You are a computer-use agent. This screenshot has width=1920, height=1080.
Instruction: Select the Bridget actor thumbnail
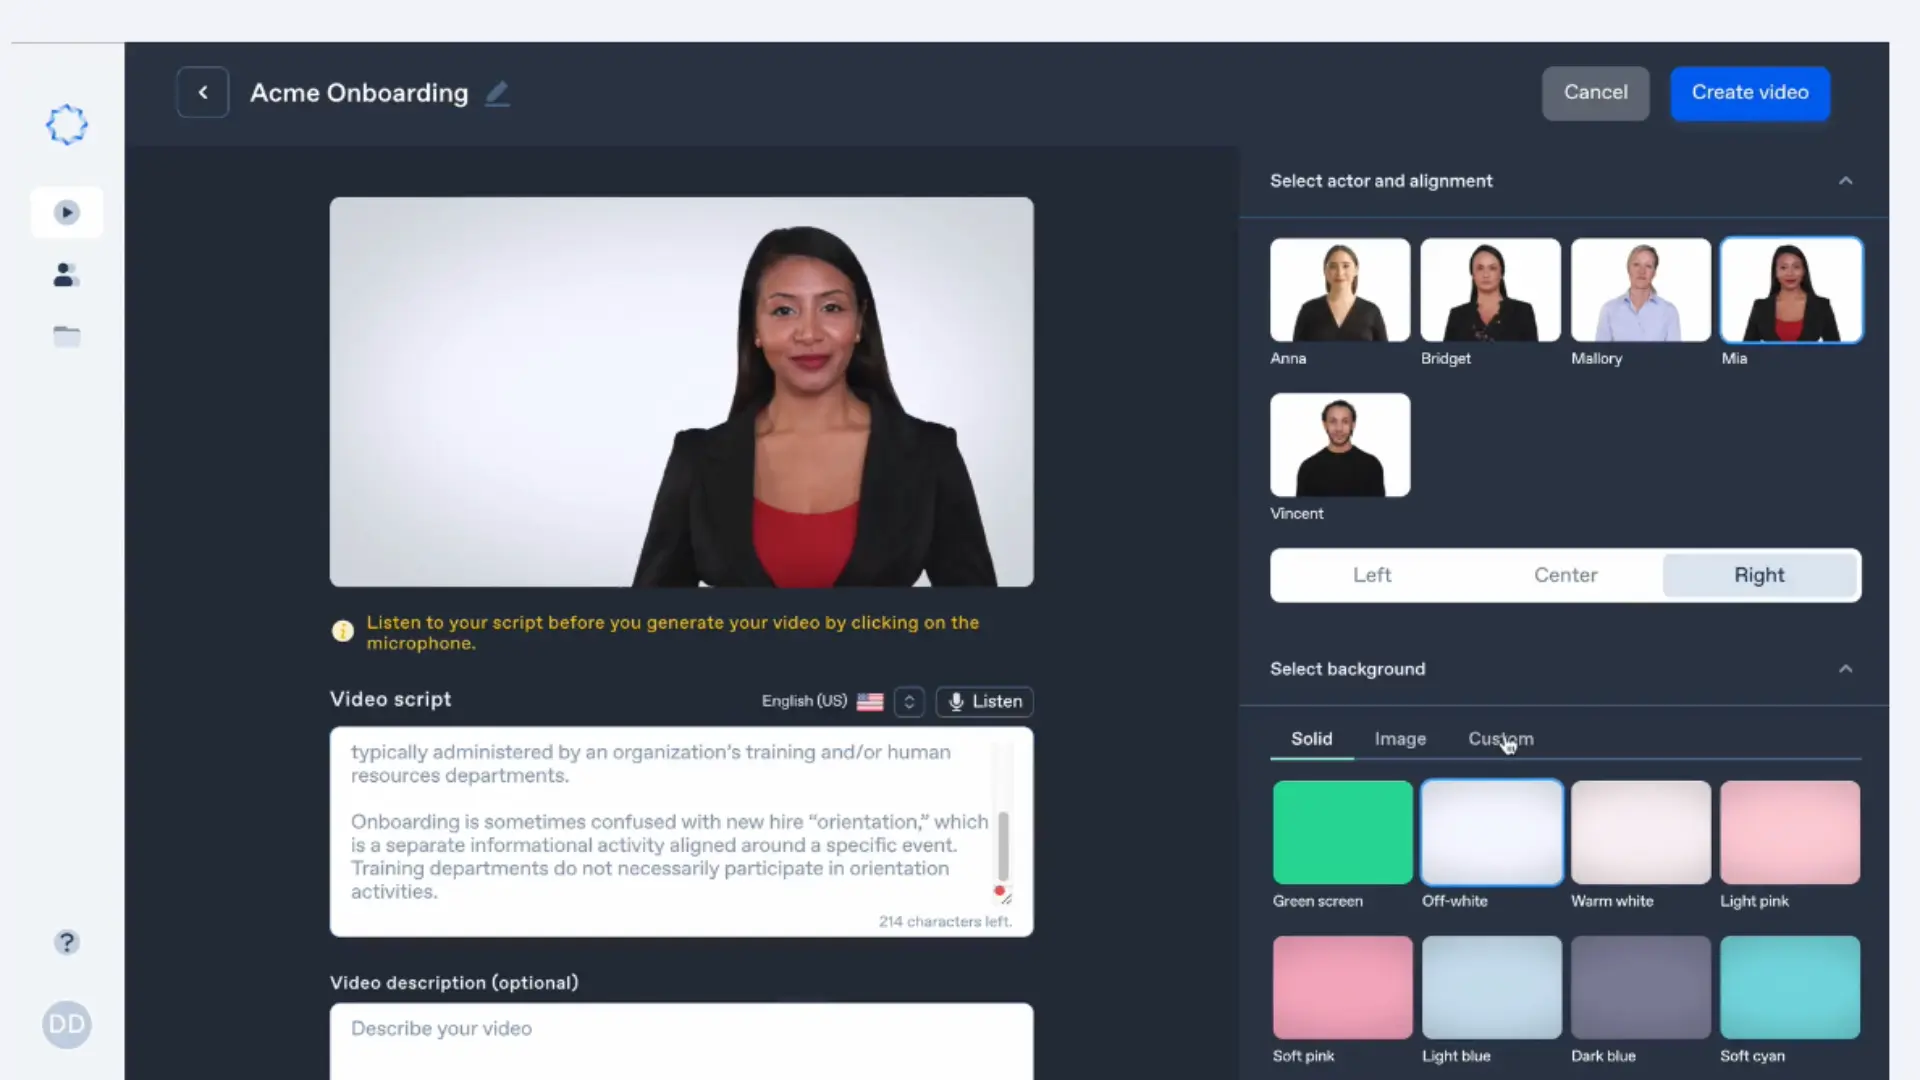point(1491,290)
